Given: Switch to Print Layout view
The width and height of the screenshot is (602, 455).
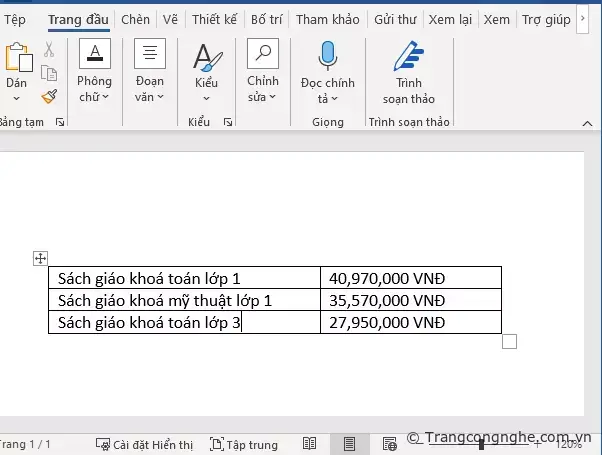Looking at the screenshot, I should click(x=349, y=443).
